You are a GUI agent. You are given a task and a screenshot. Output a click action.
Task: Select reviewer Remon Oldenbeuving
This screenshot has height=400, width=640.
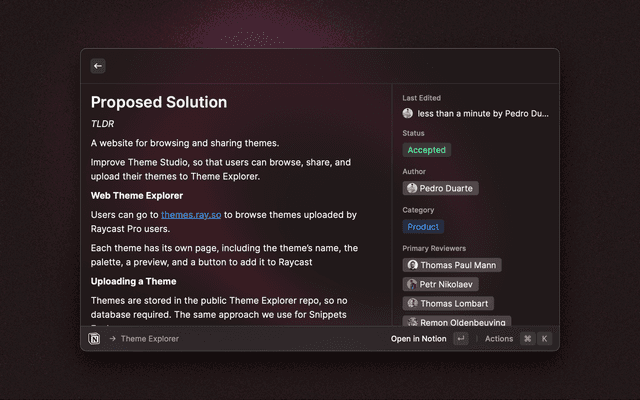[x=457, y=322]
